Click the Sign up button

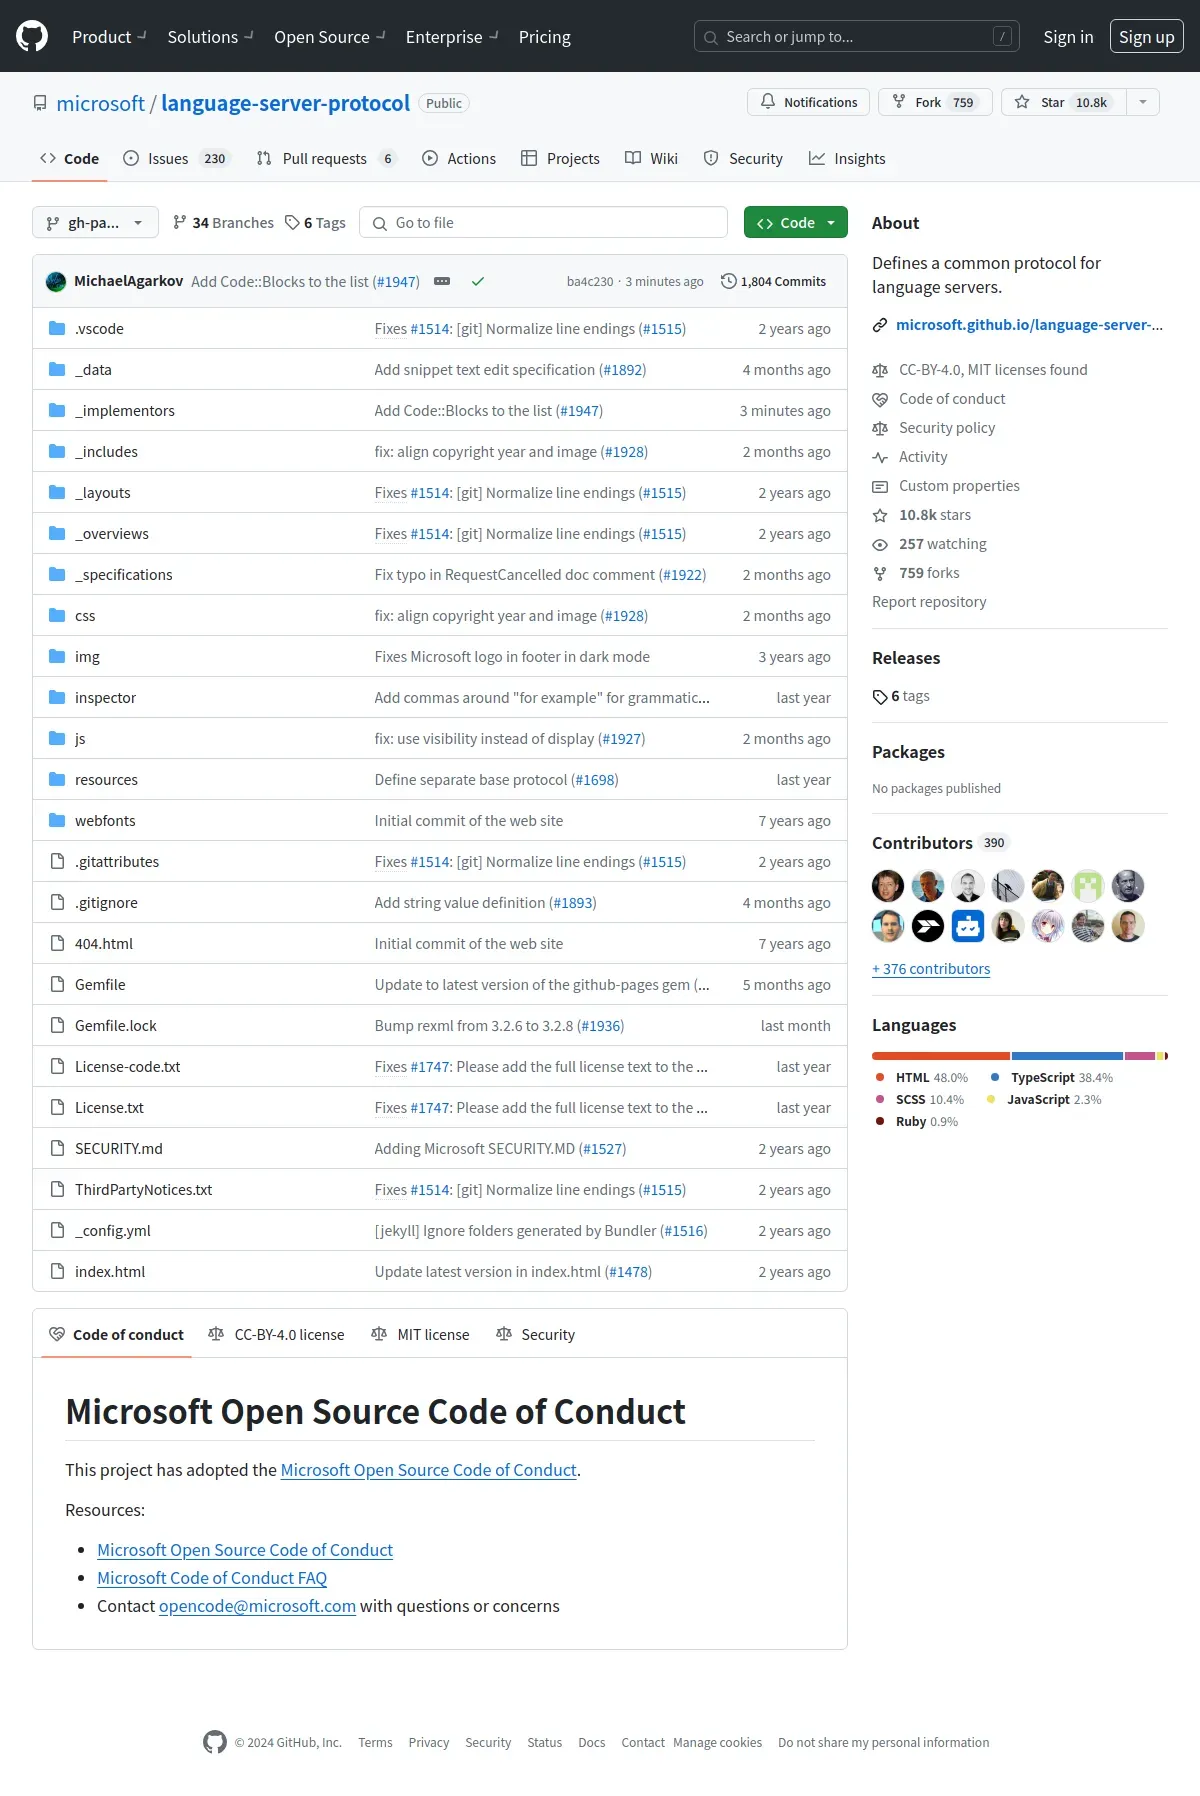tap(1146, 37)
